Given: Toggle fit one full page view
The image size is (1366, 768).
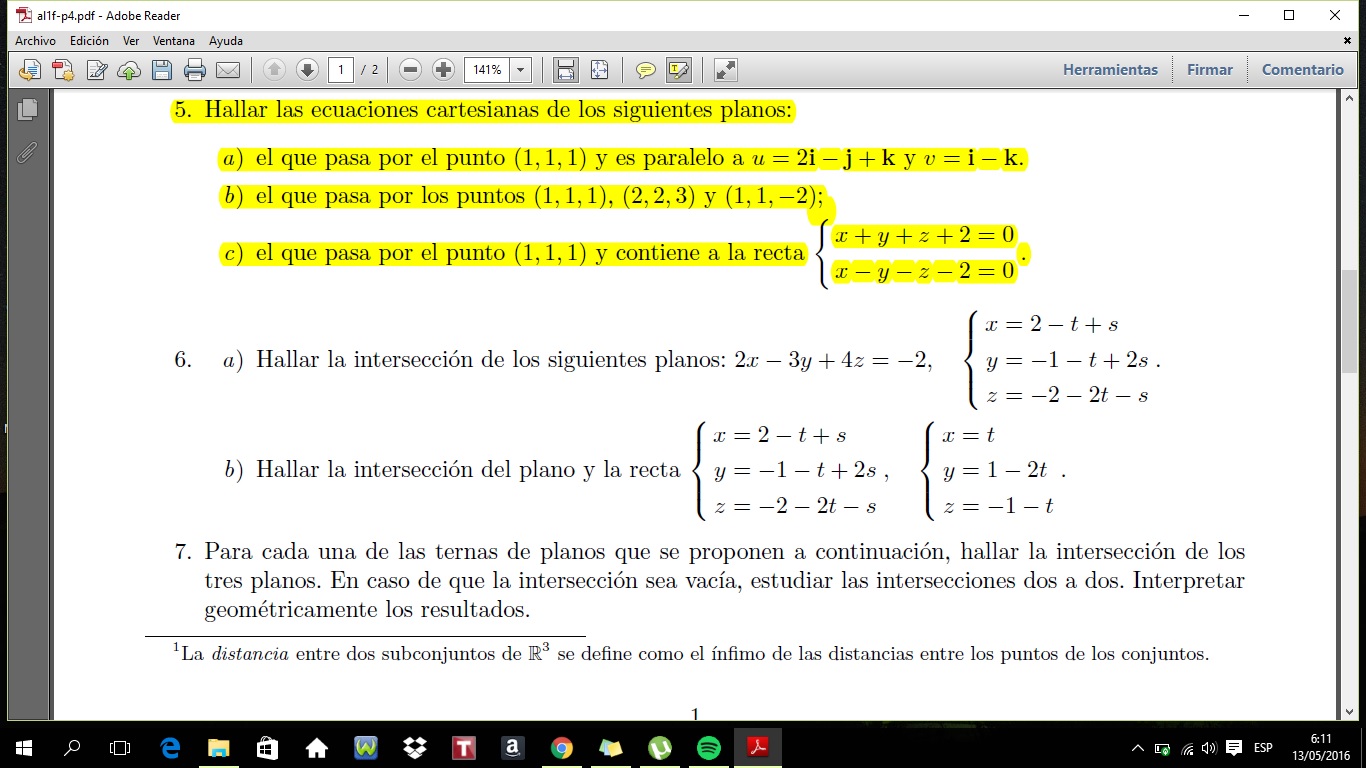Looking at the screenshot, I should point(599,70).
